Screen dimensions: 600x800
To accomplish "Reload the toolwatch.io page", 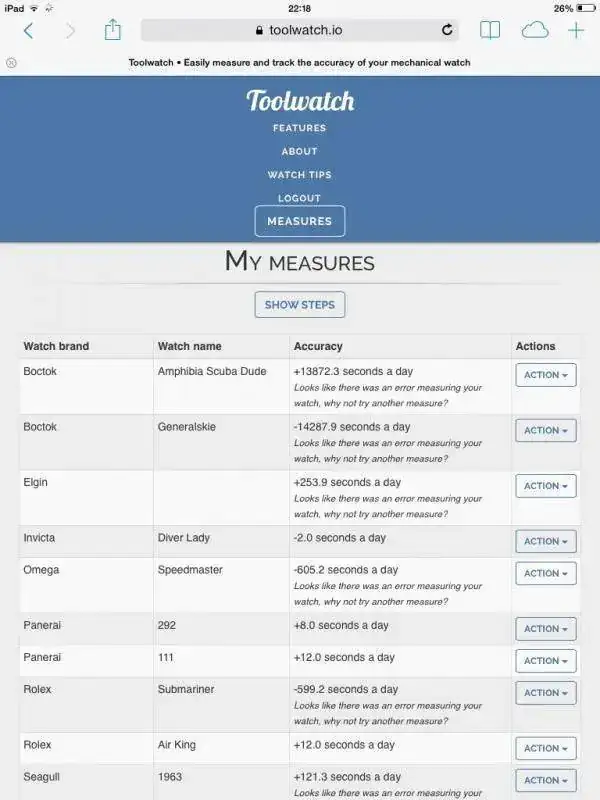I will 447,30.
